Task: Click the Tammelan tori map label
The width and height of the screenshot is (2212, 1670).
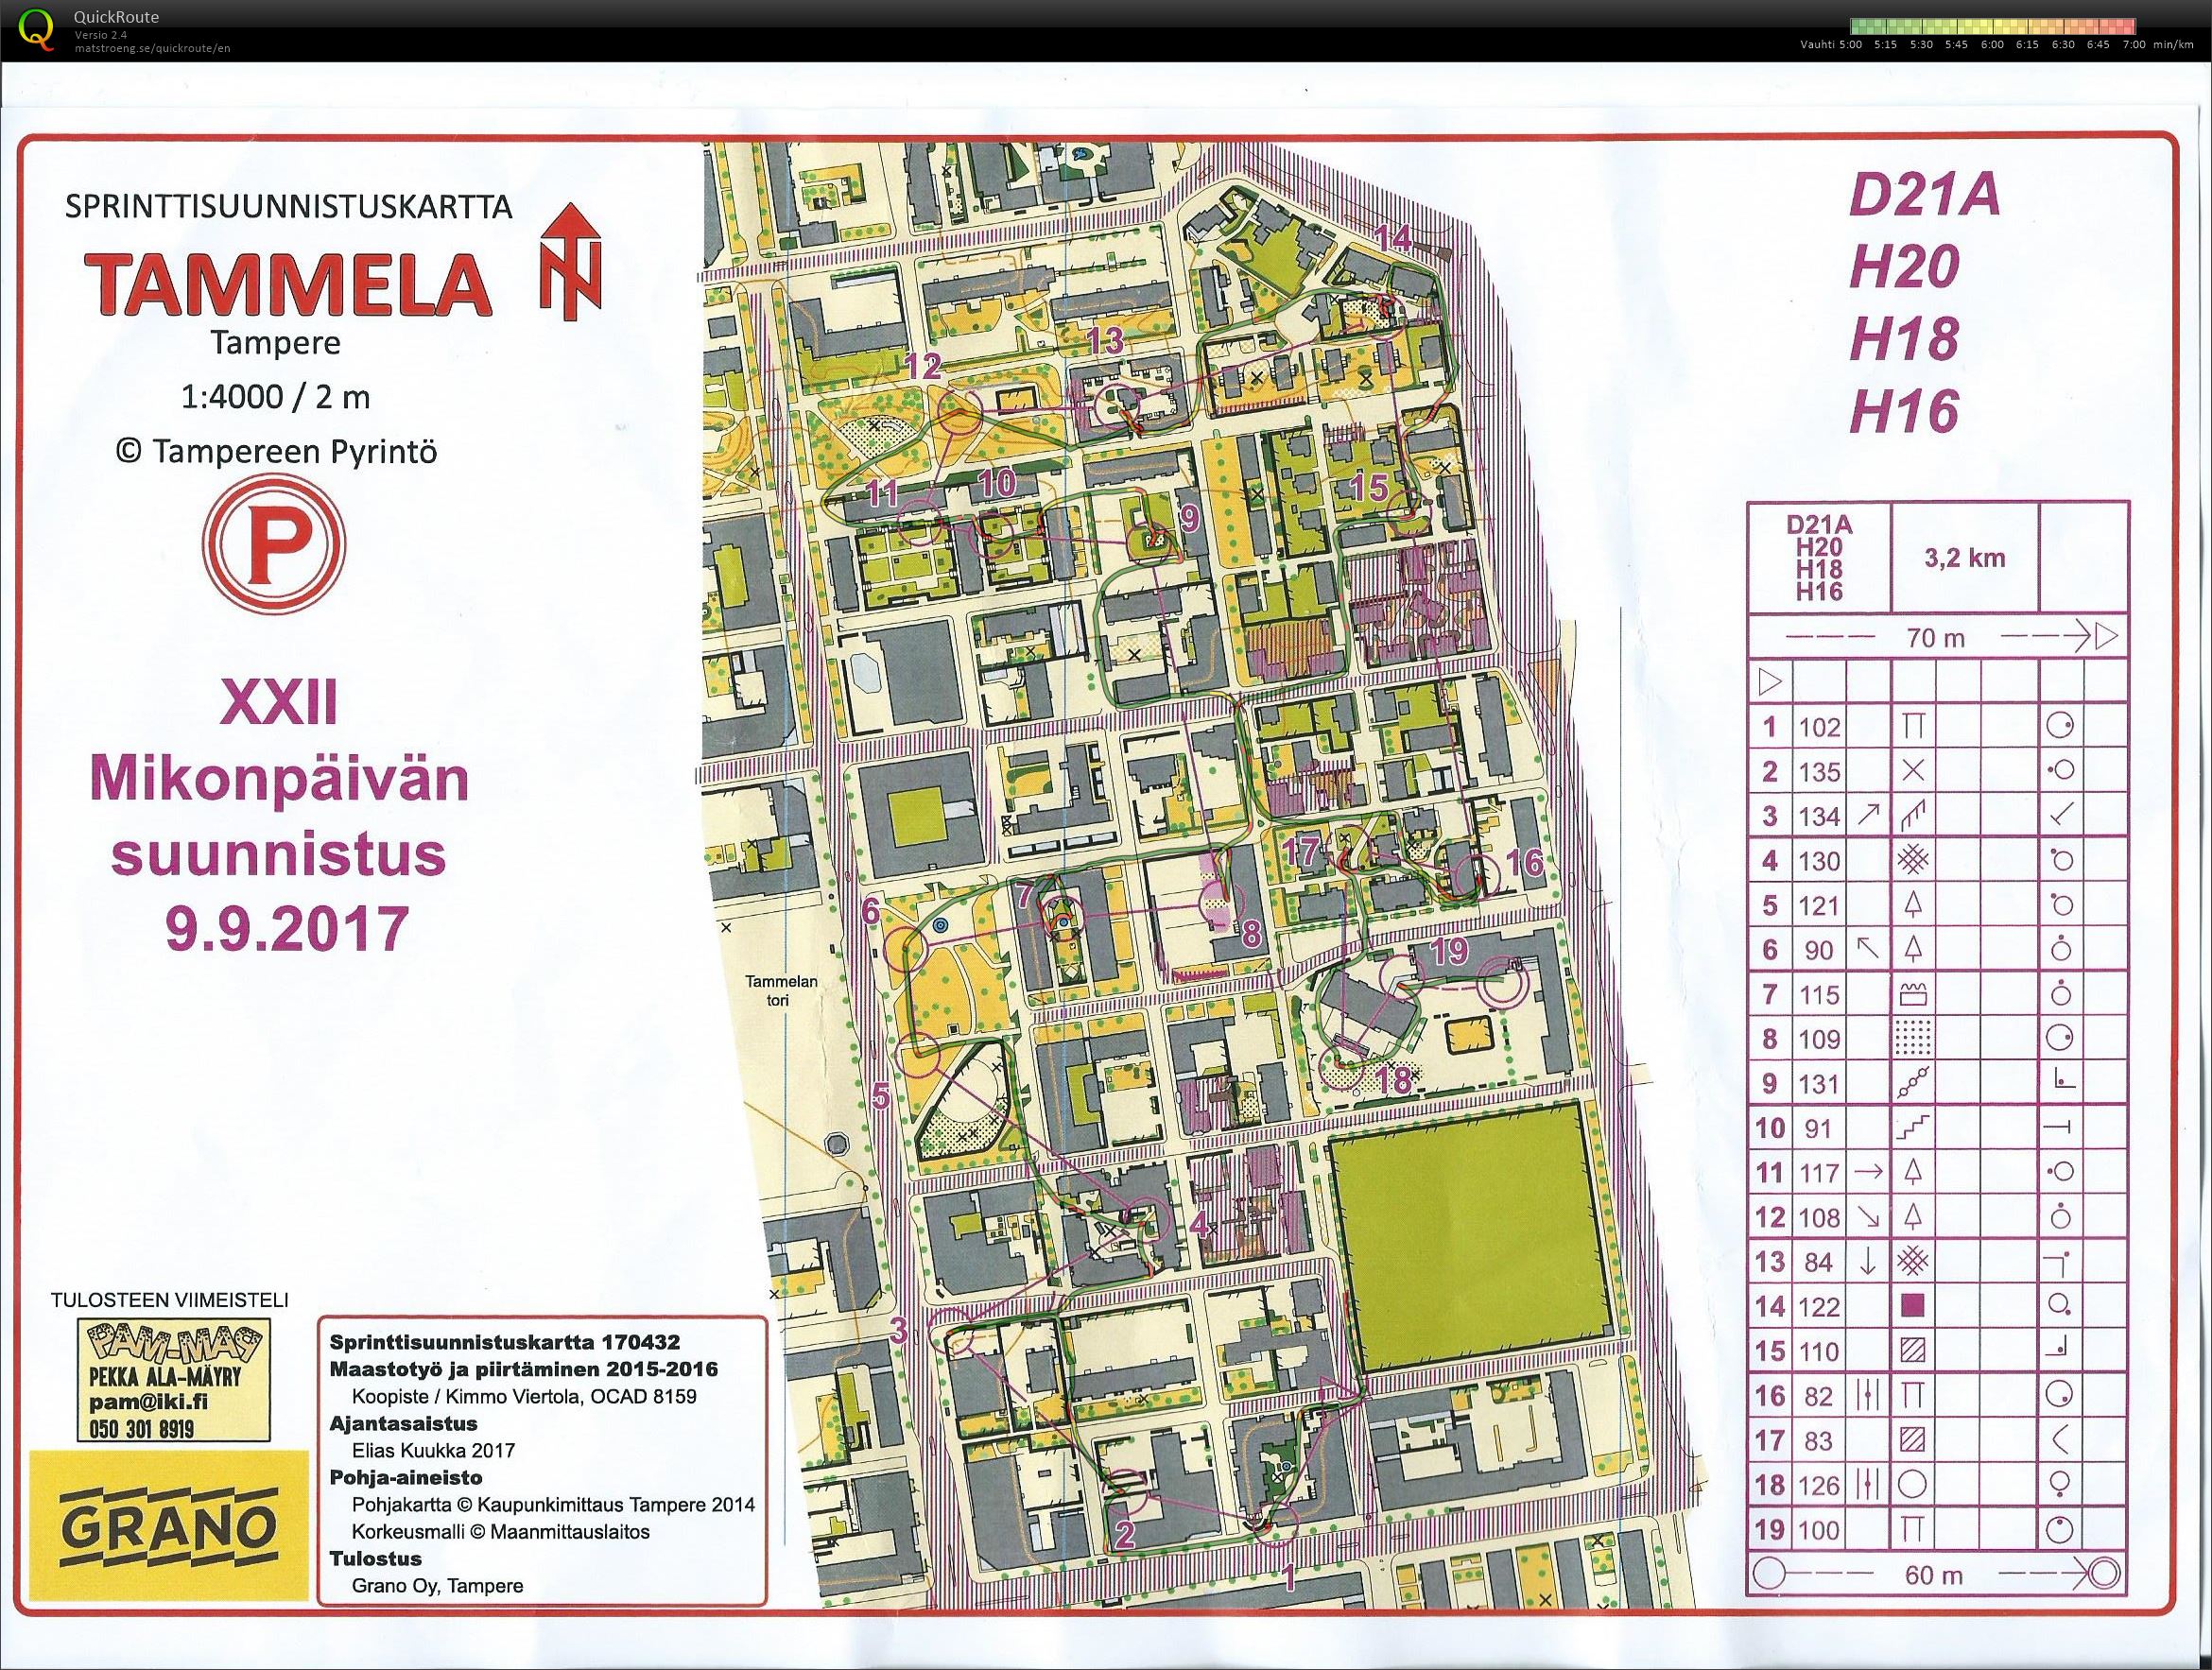Action: (781, 990)
